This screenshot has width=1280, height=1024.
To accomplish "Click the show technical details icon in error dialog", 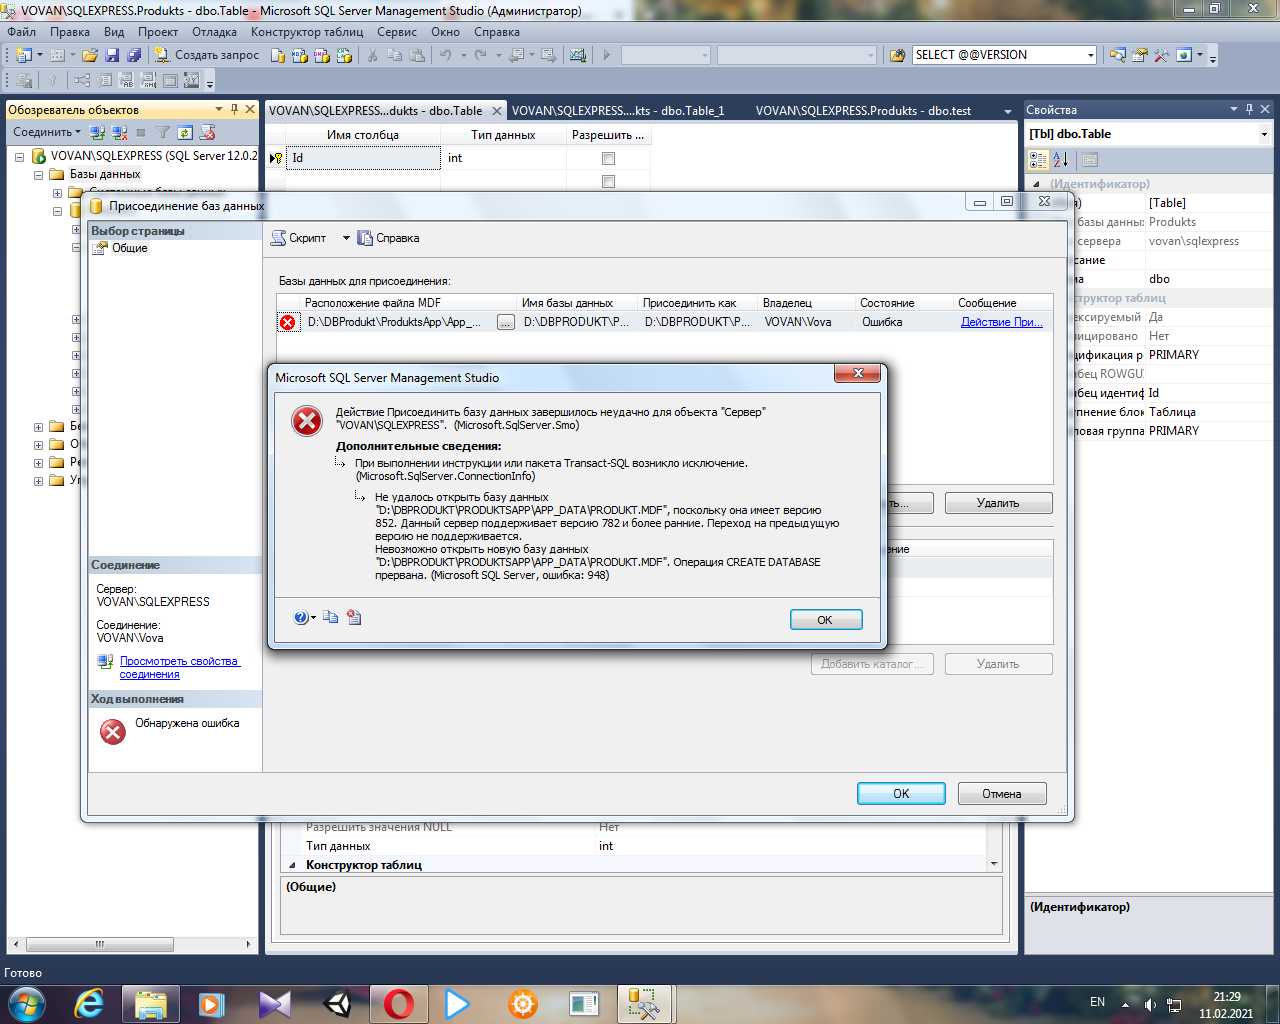I will (x=354, y=618).
